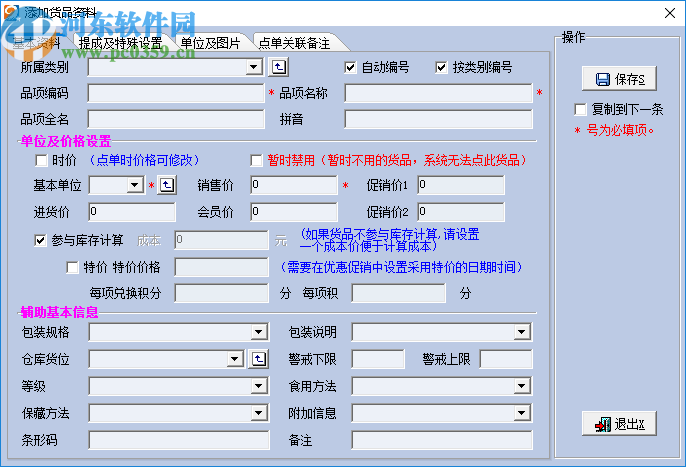686x467 pixels.
Task: Click the 品项编码 input field
Action: click(176, 93)
